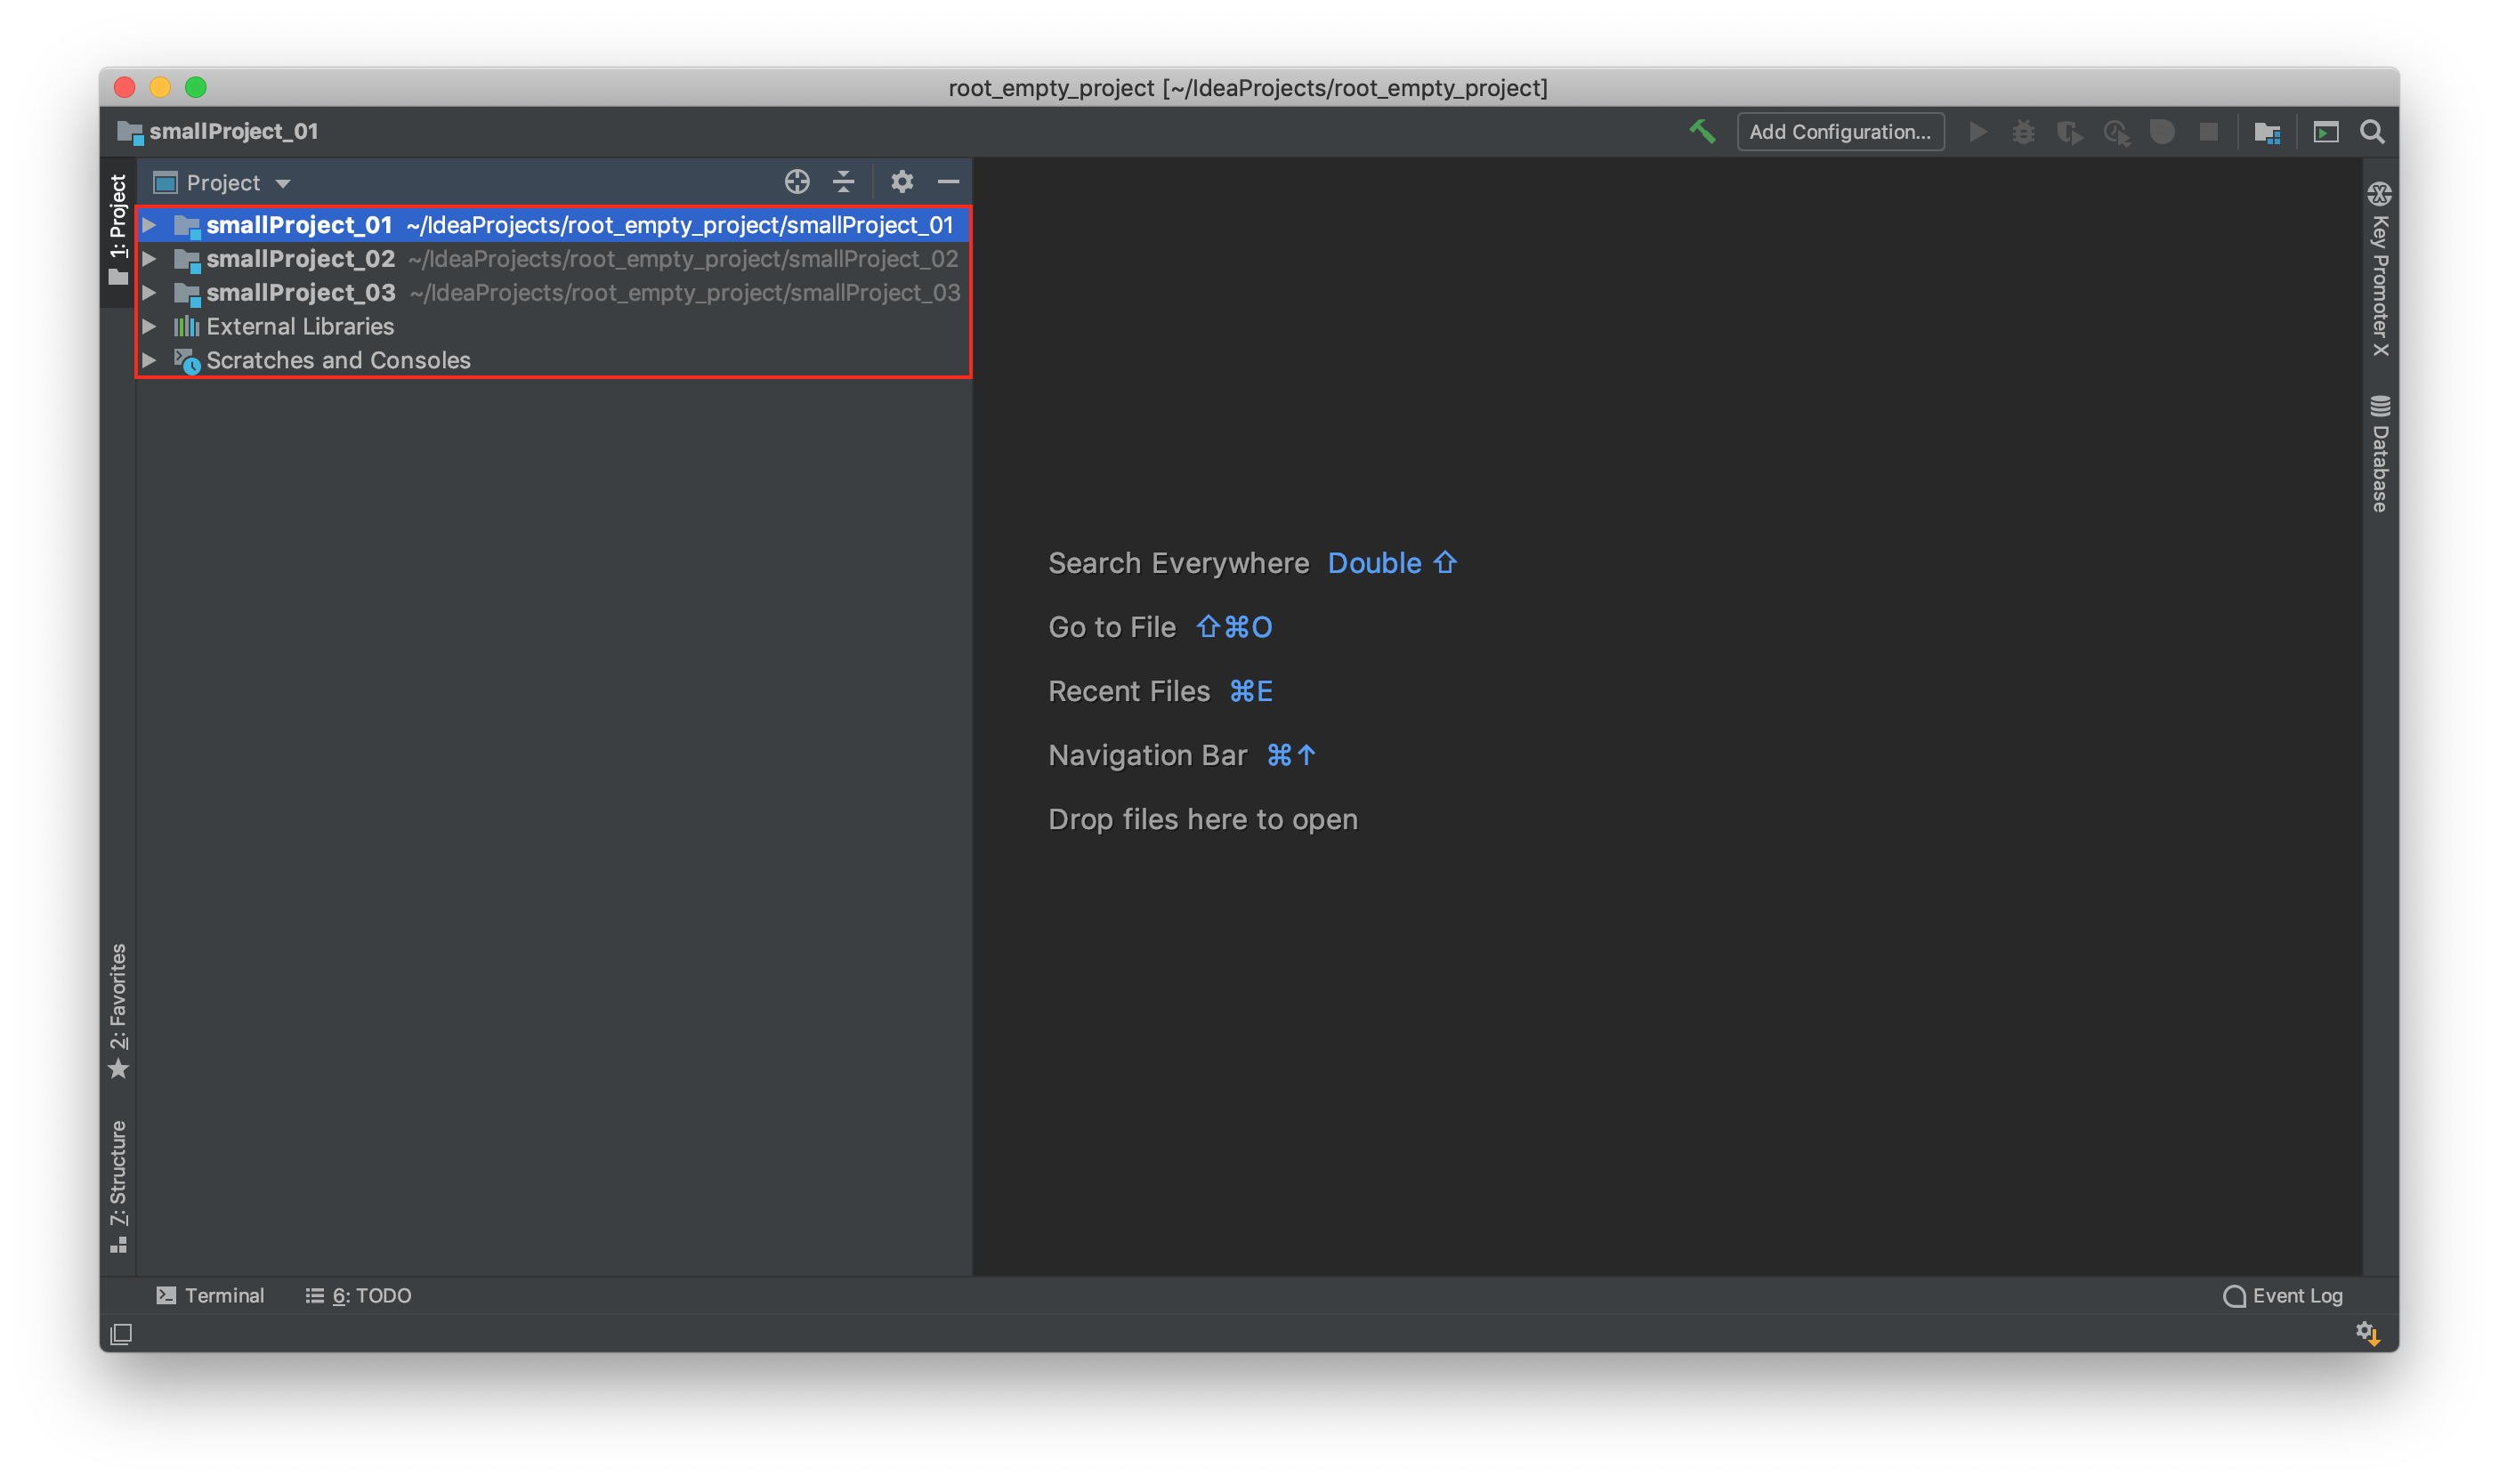Click the Key Promoter X icon

pyautogui.click(x=2379, y=193)
